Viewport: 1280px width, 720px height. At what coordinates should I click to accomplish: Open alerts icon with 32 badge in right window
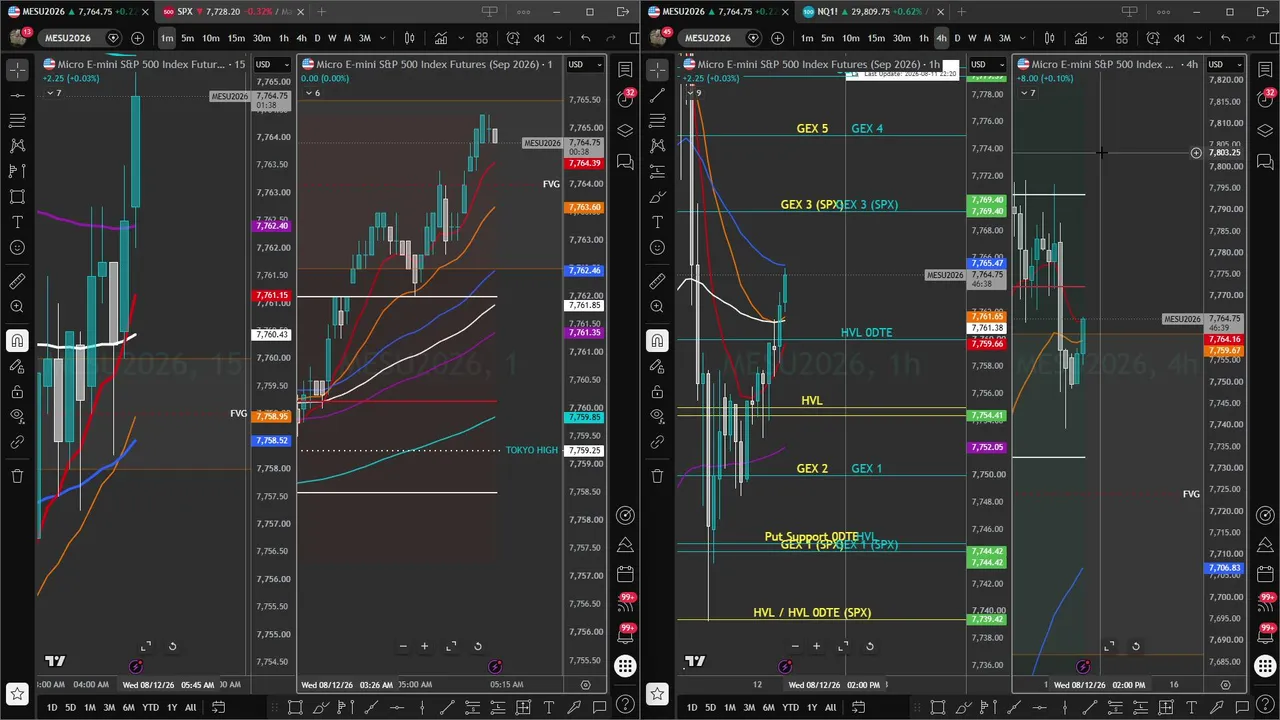1265,99
